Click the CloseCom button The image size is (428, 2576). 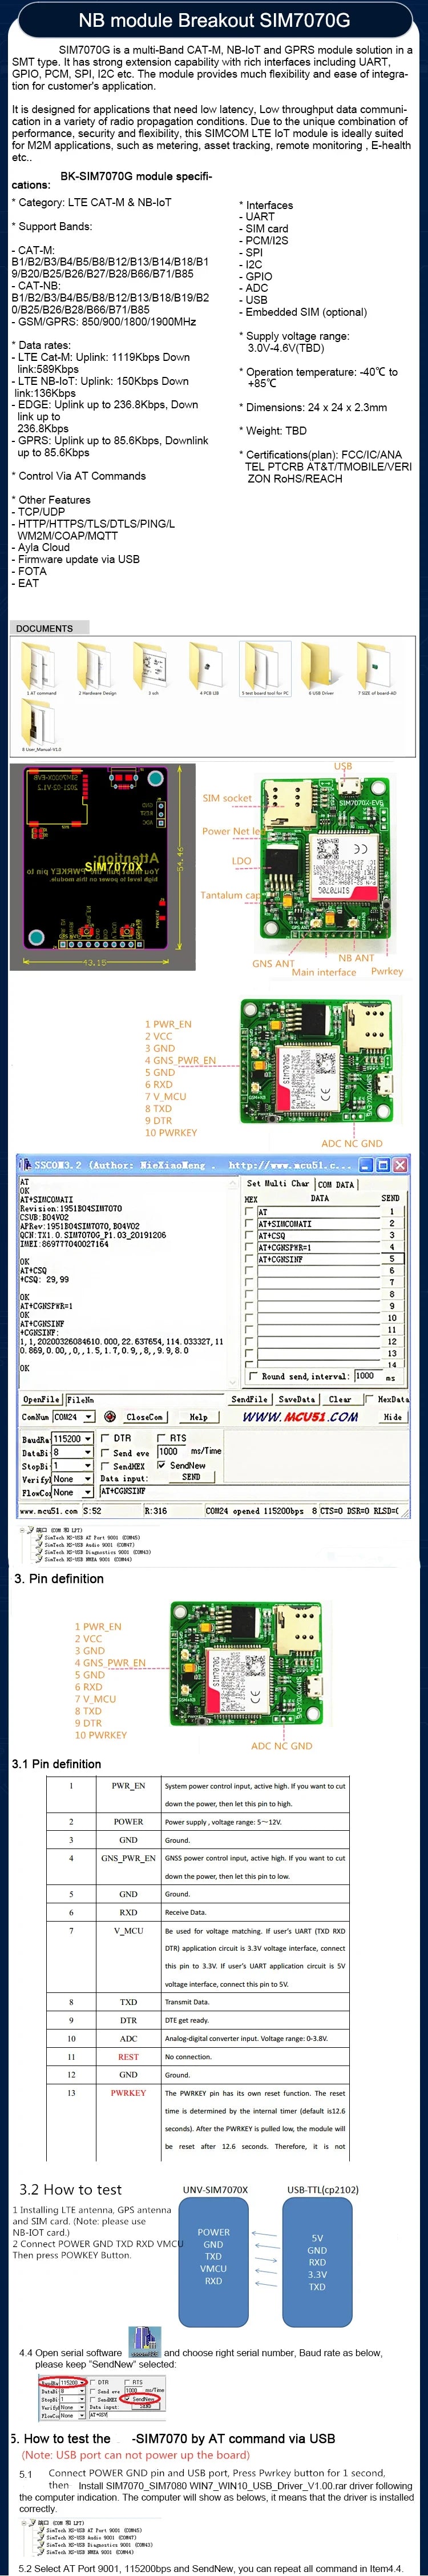point(145,1417)
